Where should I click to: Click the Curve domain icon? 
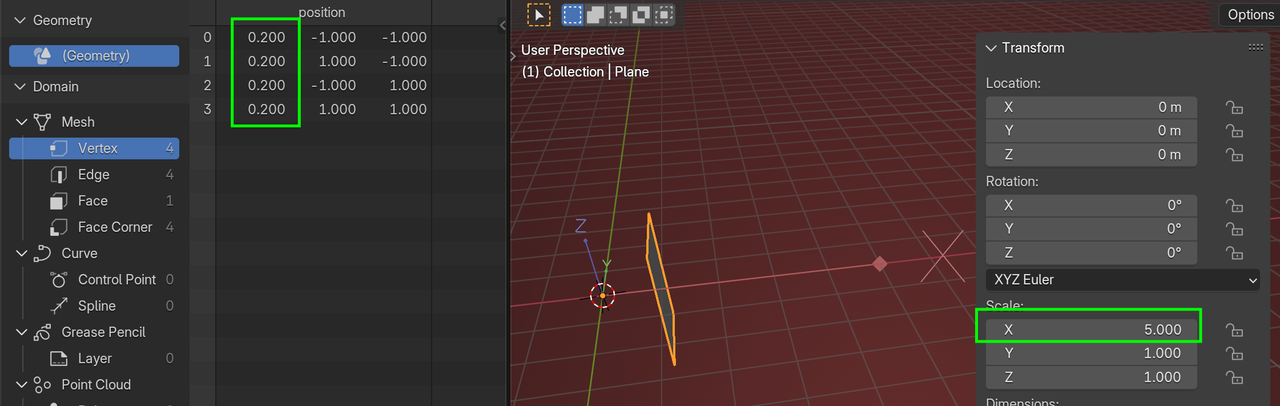pyautogui.click(x=42, y=253)
